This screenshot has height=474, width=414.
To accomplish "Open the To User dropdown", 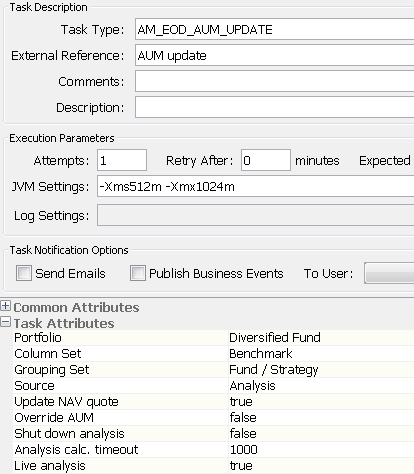I will point(389,273).
